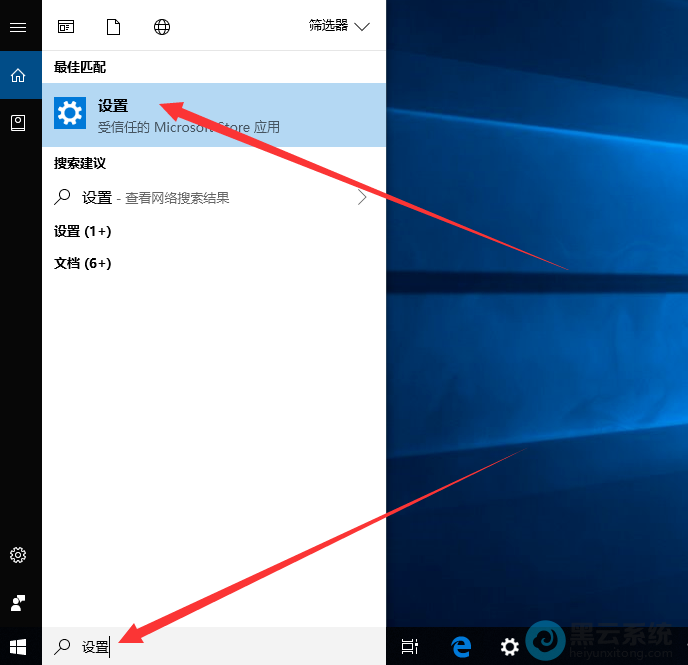Expand the hamburger menu in the search panel

(18, 27)
